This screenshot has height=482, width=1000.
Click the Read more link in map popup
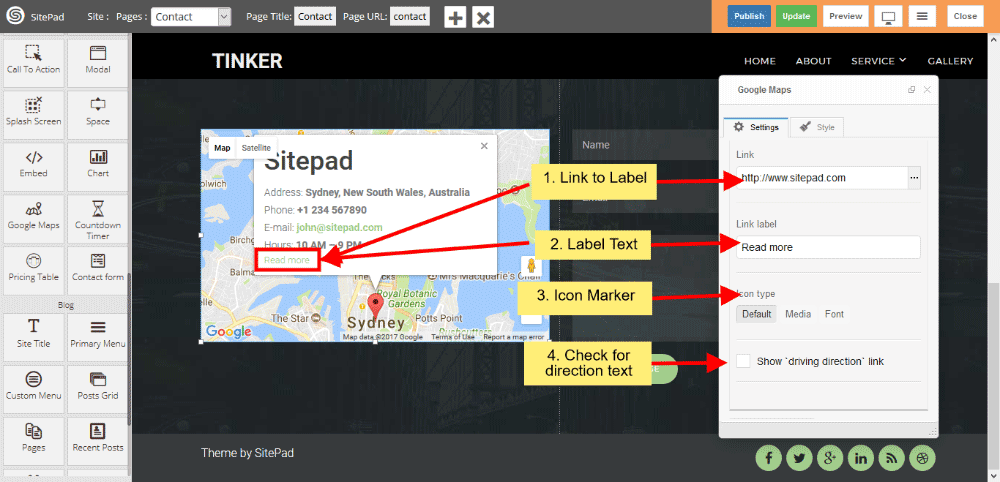(x=287, y=260)
